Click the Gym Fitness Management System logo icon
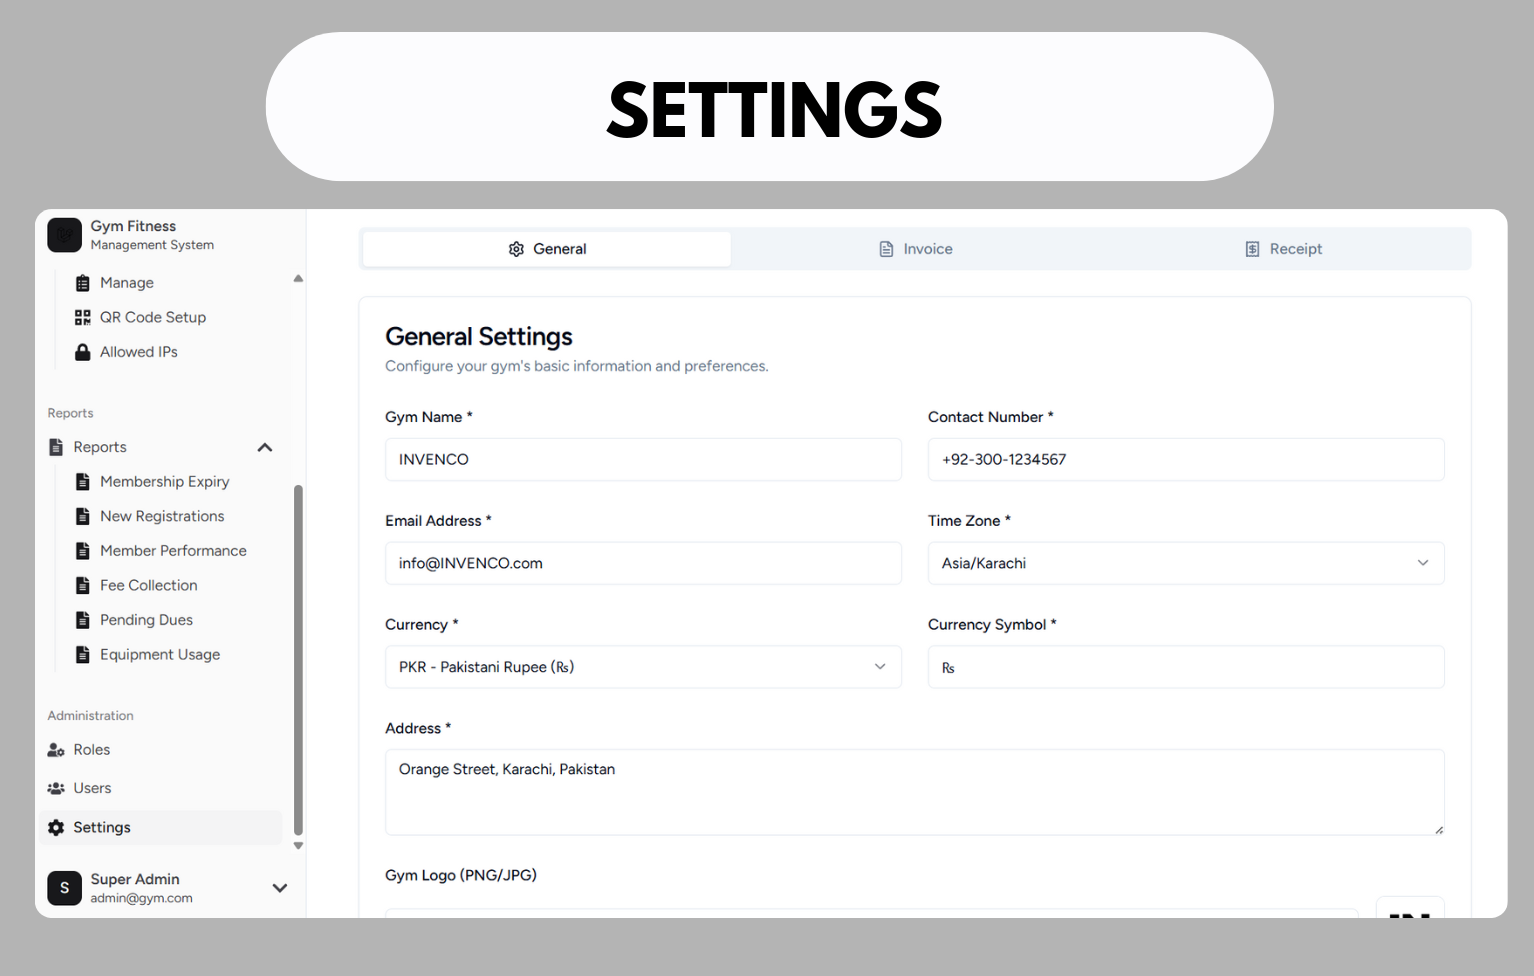The width and height of the screenshot is (1534, 976). coord(64,235)
